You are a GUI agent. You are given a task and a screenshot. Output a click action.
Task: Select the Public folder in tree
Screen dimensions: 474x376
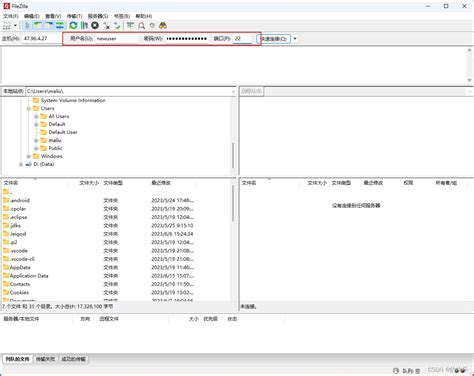55,148
